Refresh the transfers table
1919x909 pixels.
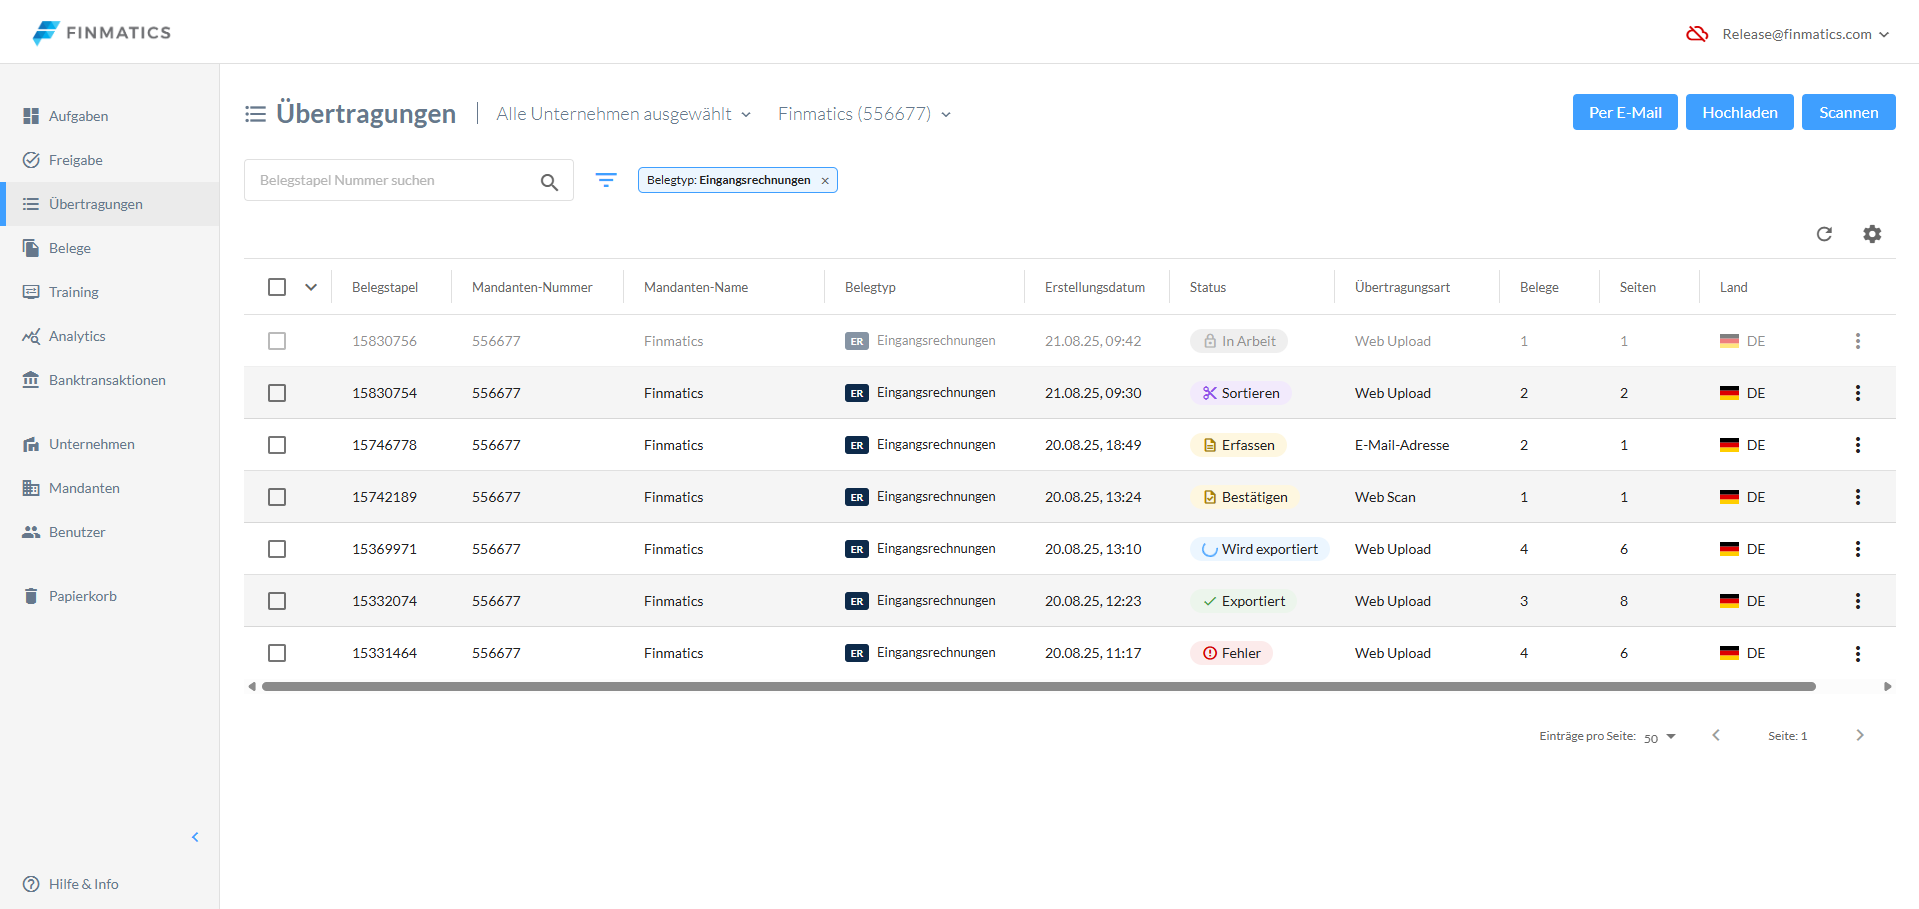[1824, 234]
